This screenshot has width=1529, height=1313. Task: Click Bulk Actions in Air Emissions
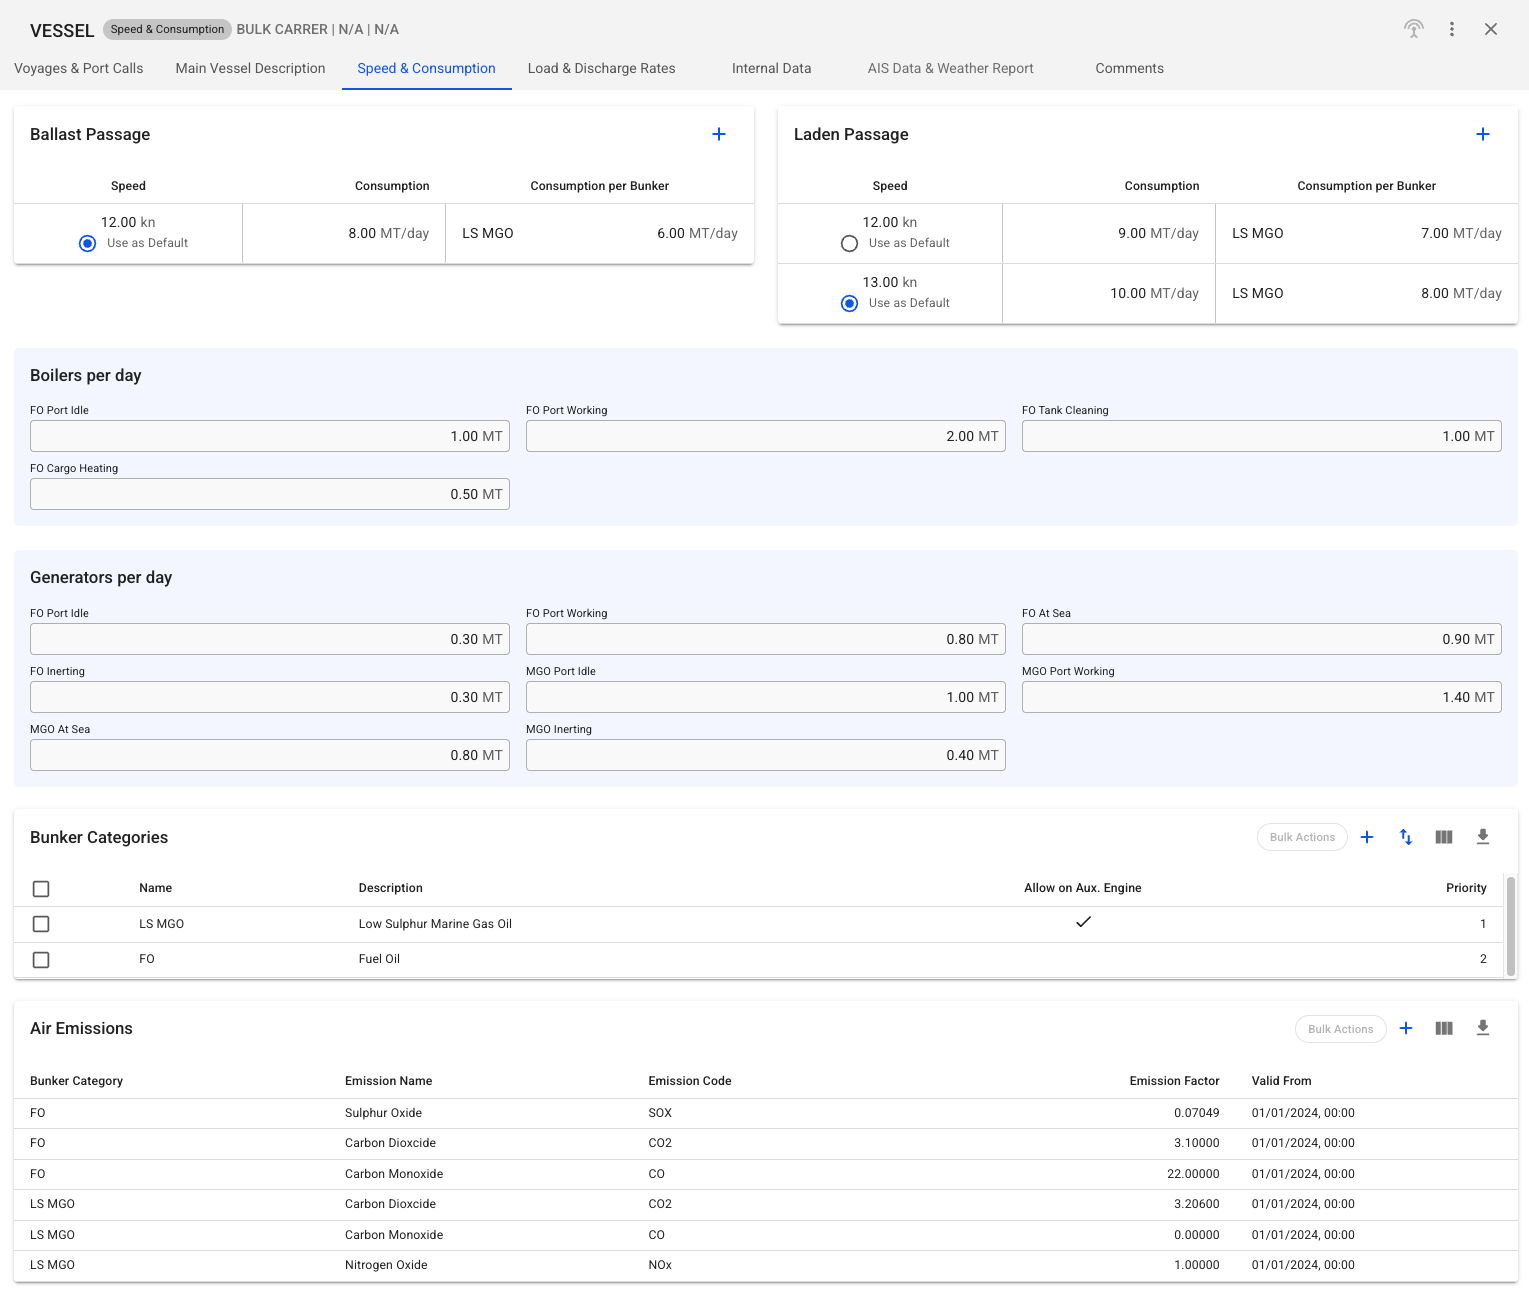click(1339, 1029)
